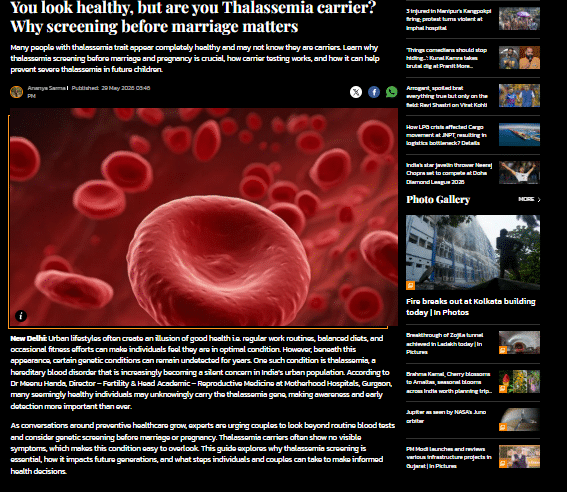Open Photo Gallery section heading
567x492 pixels.
438,200
